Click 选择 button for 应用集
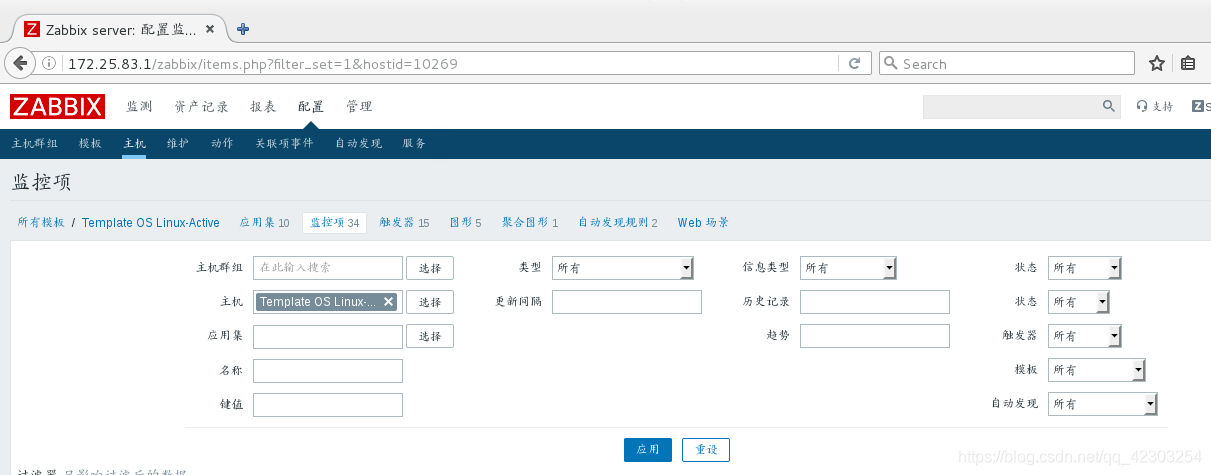The height and width of the screenshot is (475, 1211). [x=430, y=336]
